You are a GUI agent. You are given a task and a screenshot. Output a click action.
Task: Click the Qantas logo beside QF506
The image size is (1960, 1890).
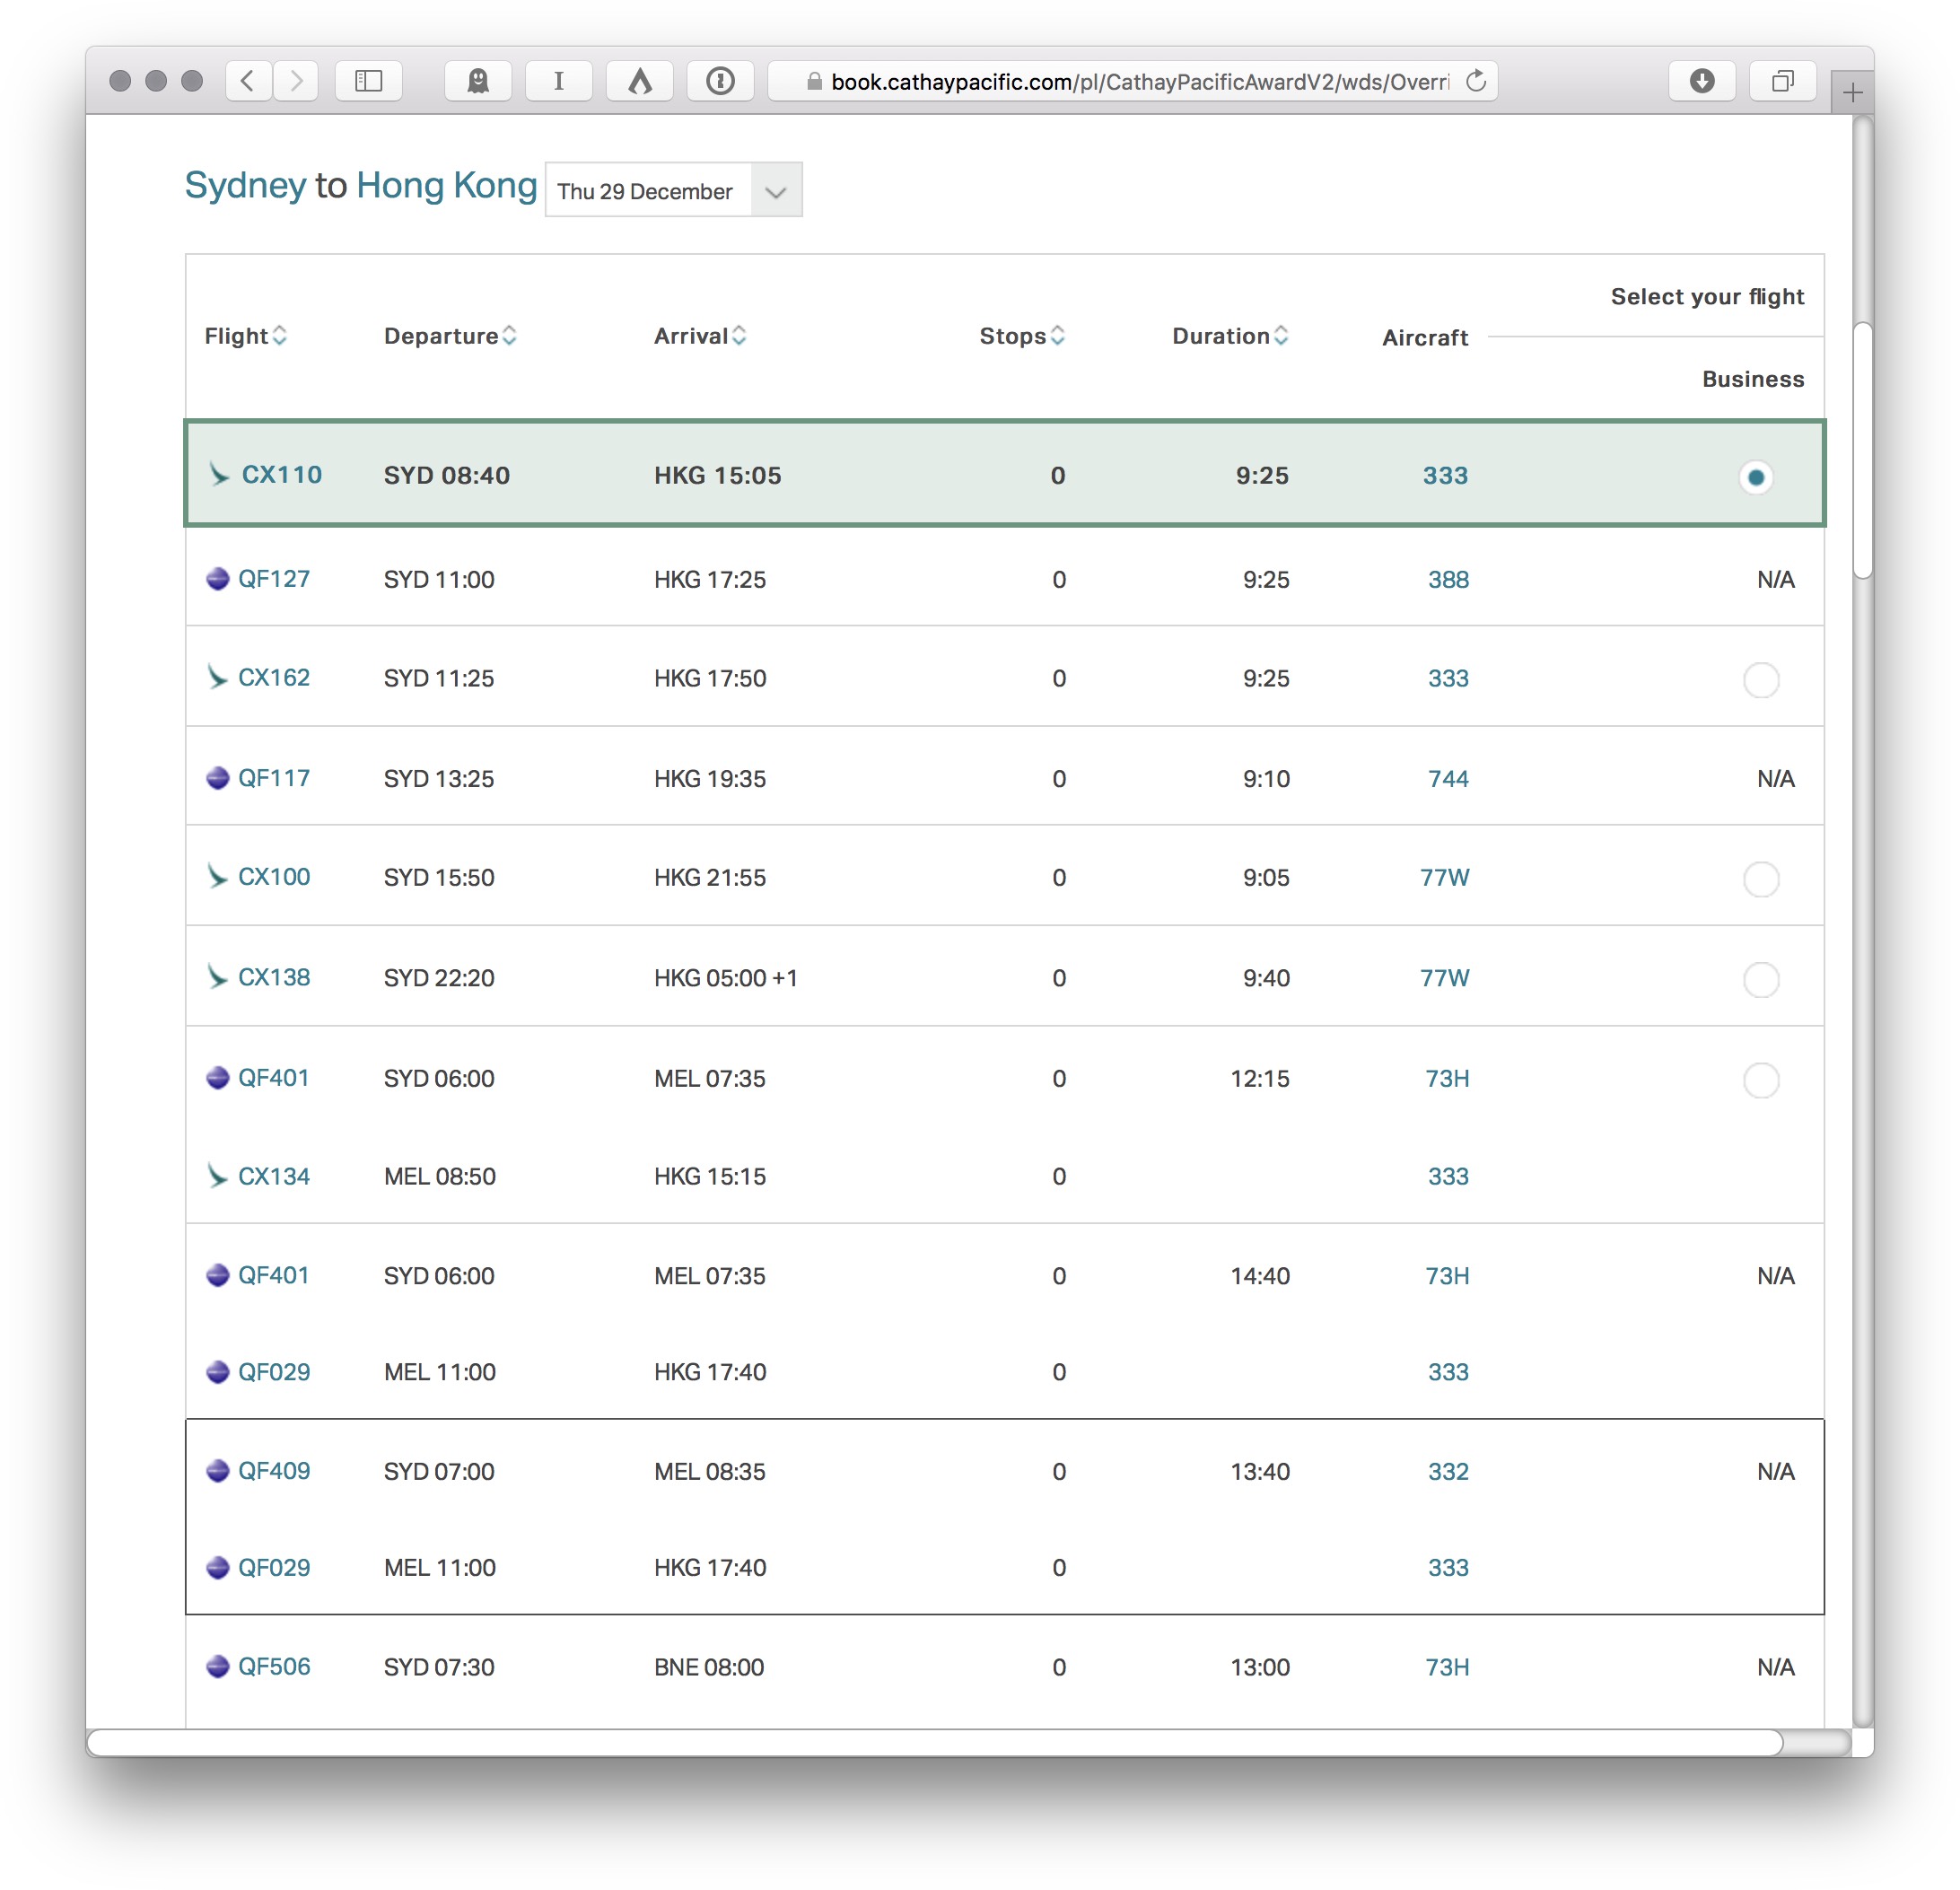(x=217, y=1667)
